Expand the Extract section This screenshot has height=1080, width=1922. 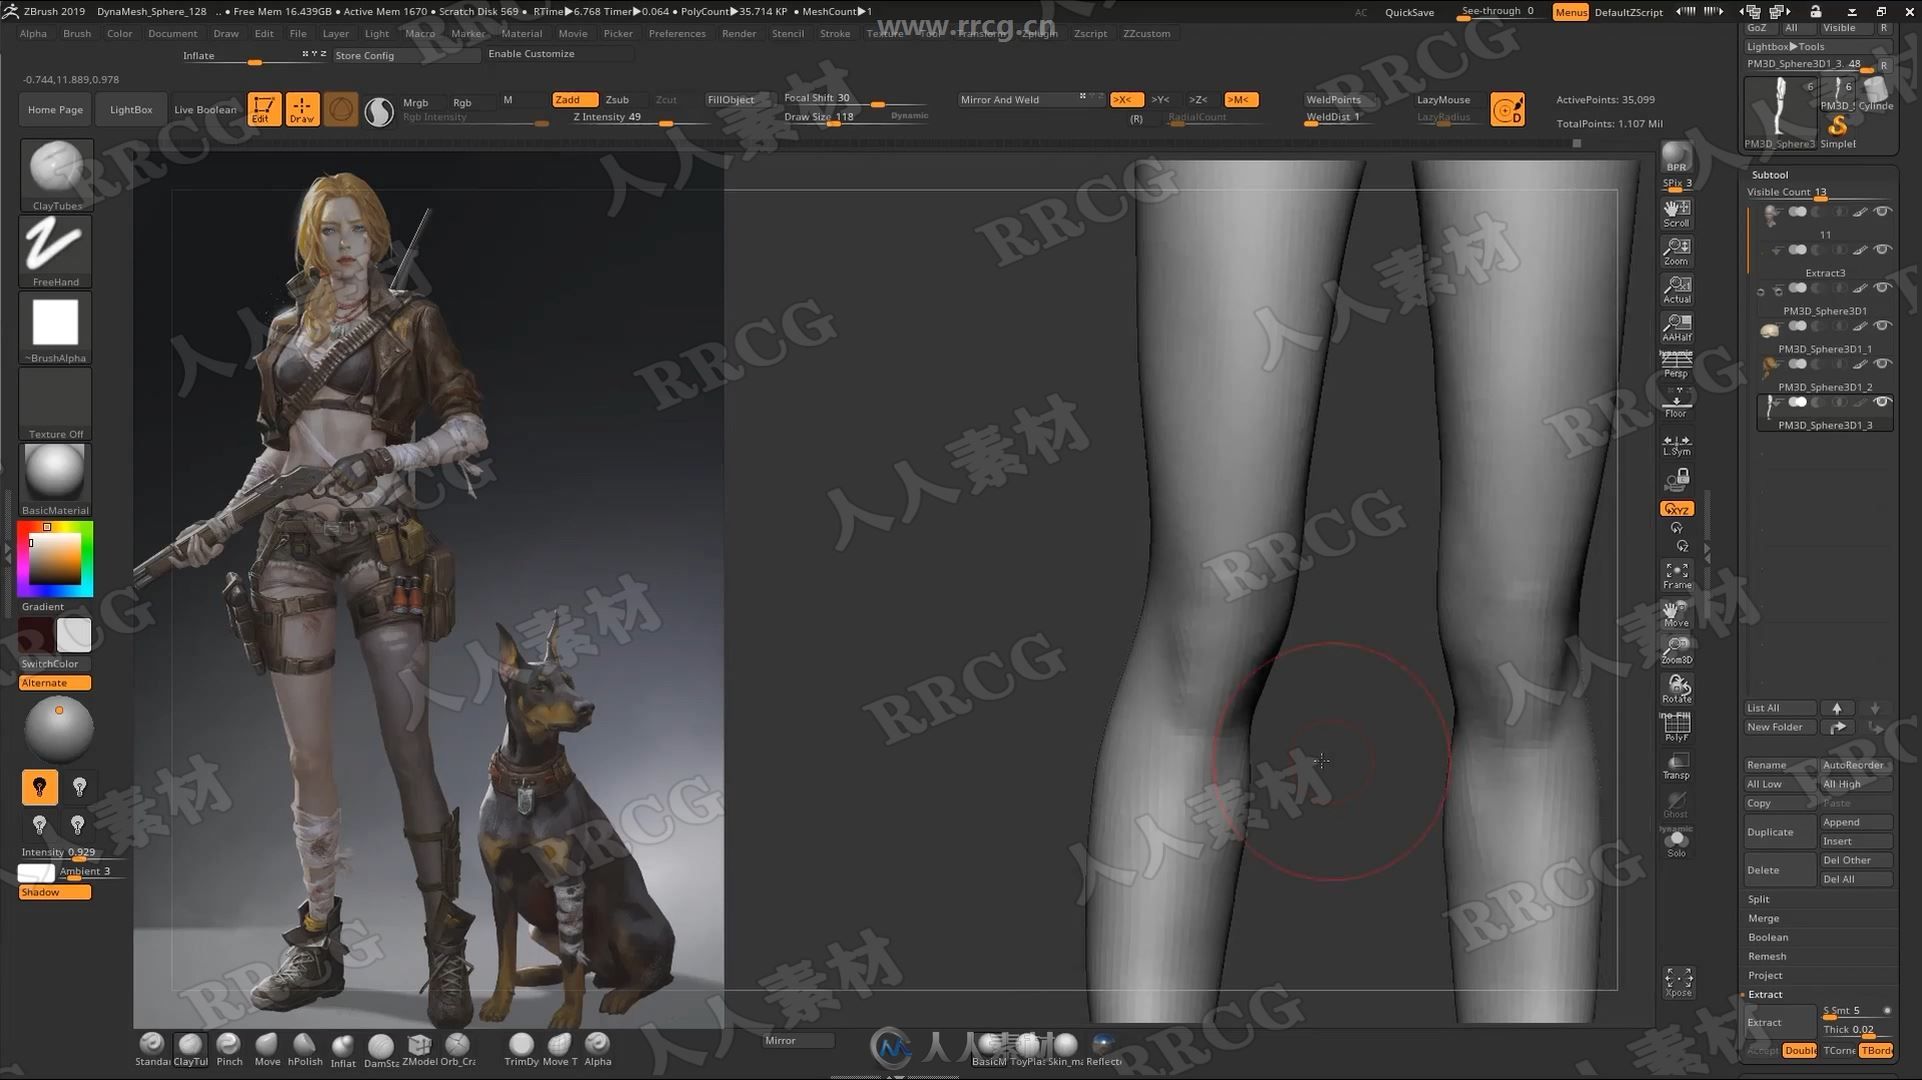[x=1765, y=995]
